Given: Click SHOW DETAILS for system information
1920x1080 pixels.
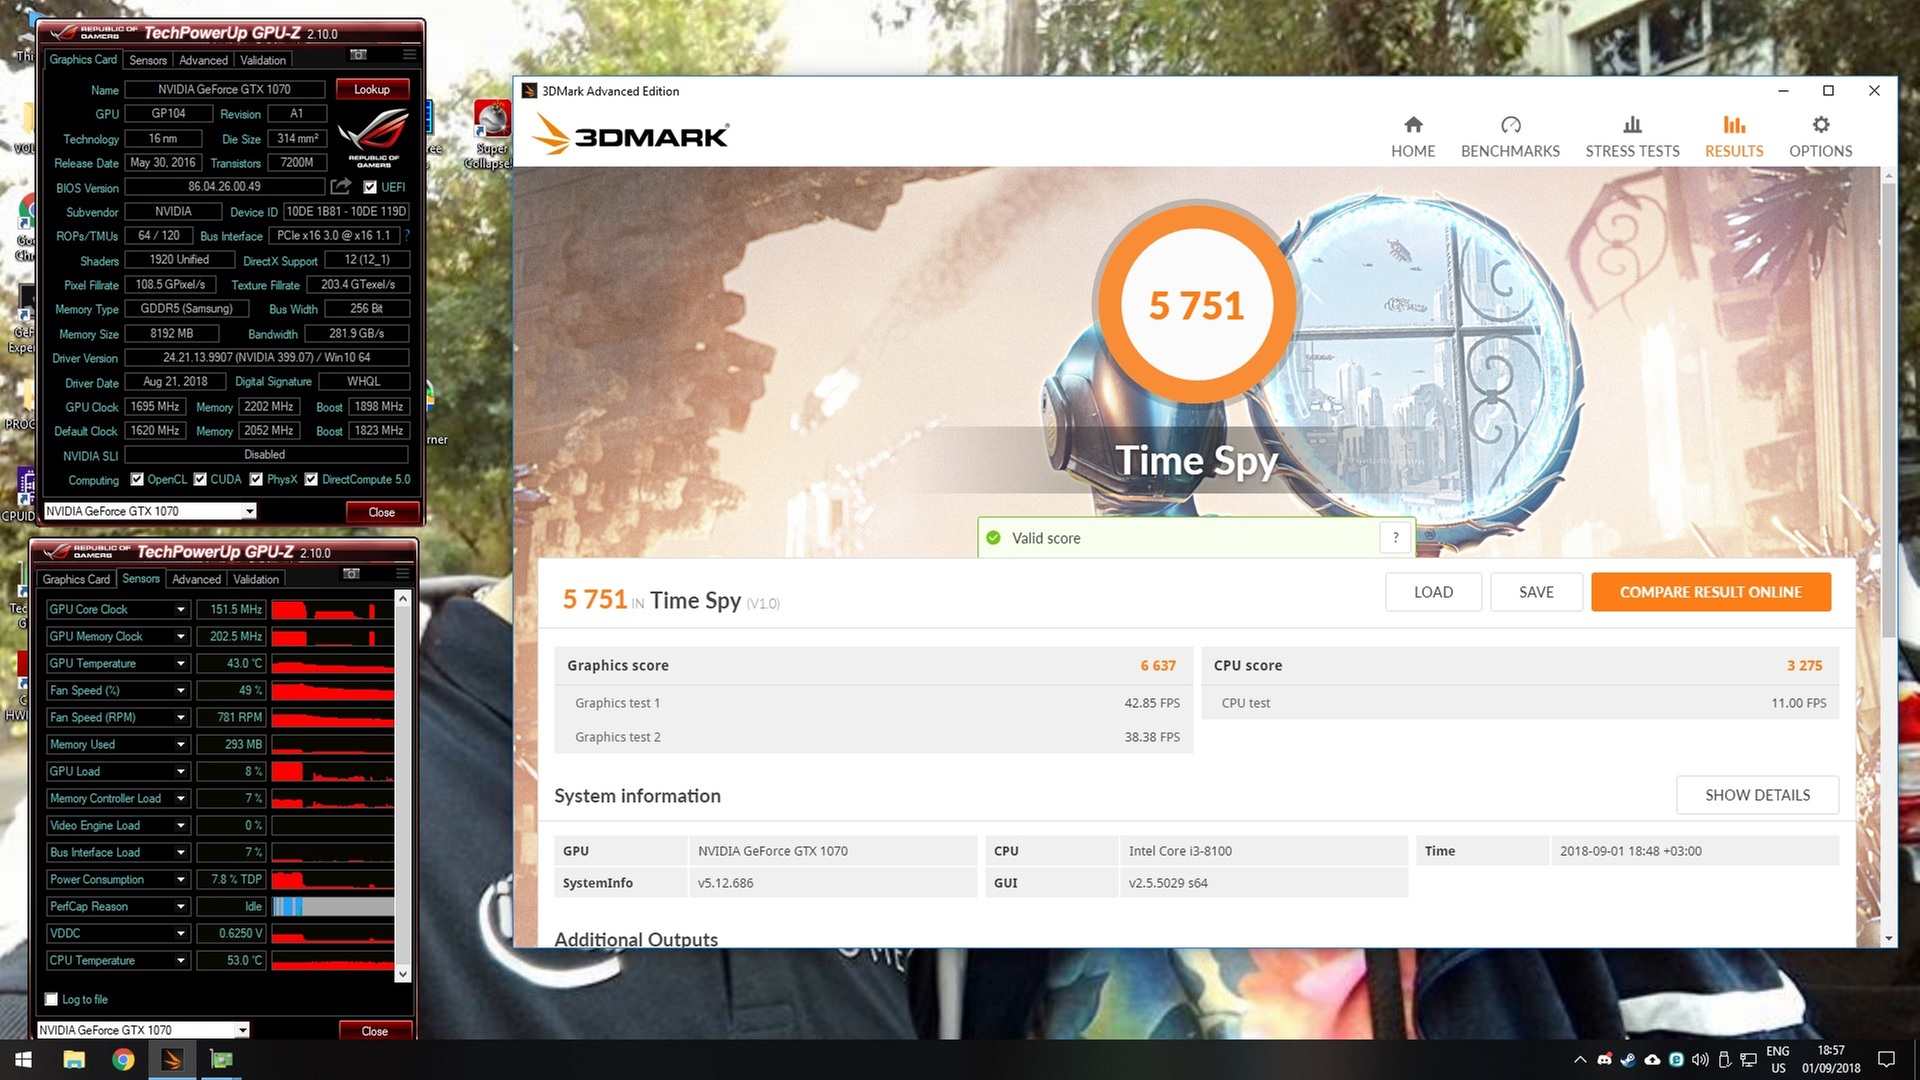Looking at the screenshot, I should pyautogui.click(x=1757, y=795).
